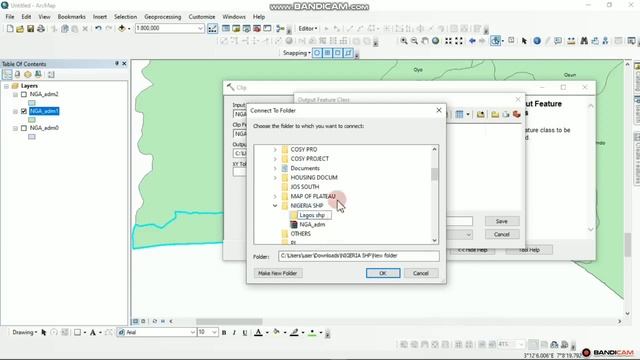640x360 pixels.
Task: Open the Table Of Contents window icon
Action: 226,29
